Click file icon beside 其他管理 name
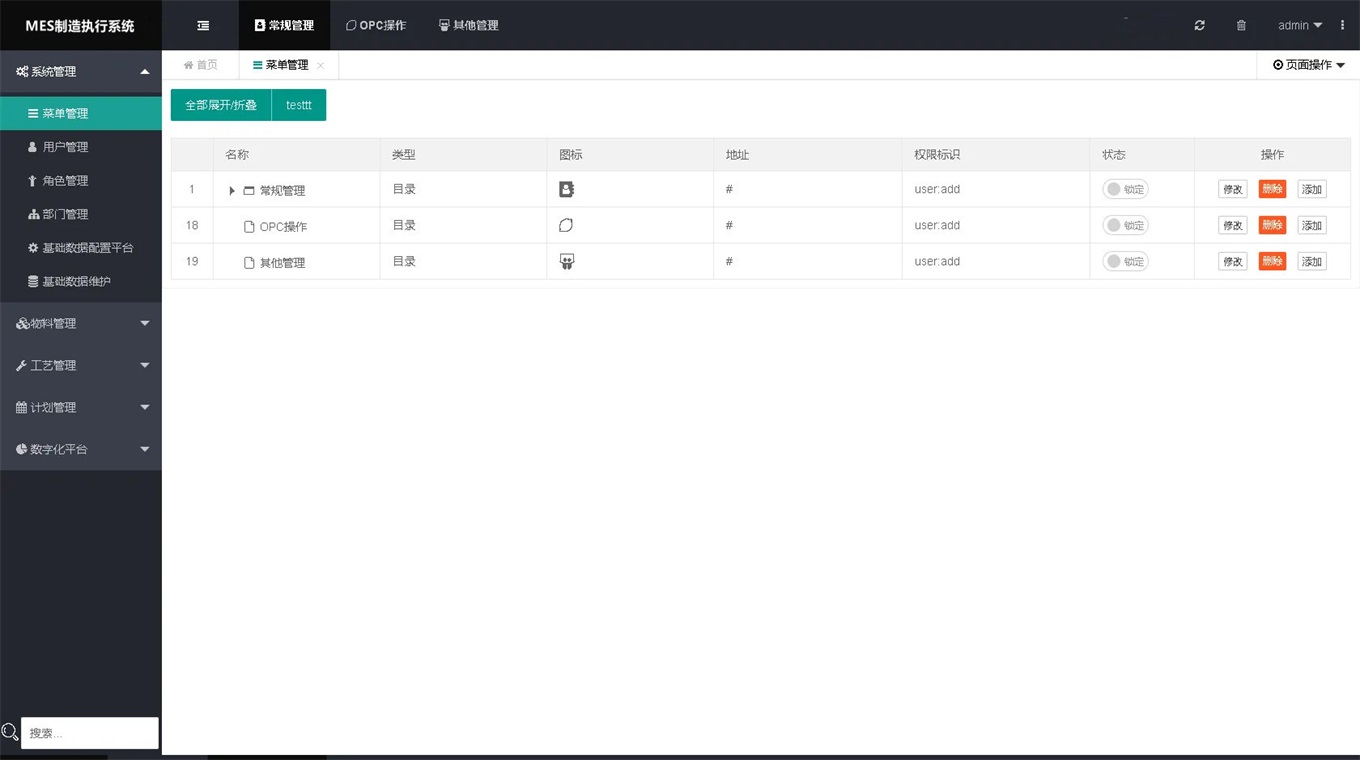The image size is (1360, 760). pyautogui.click(x=250, y=263)
